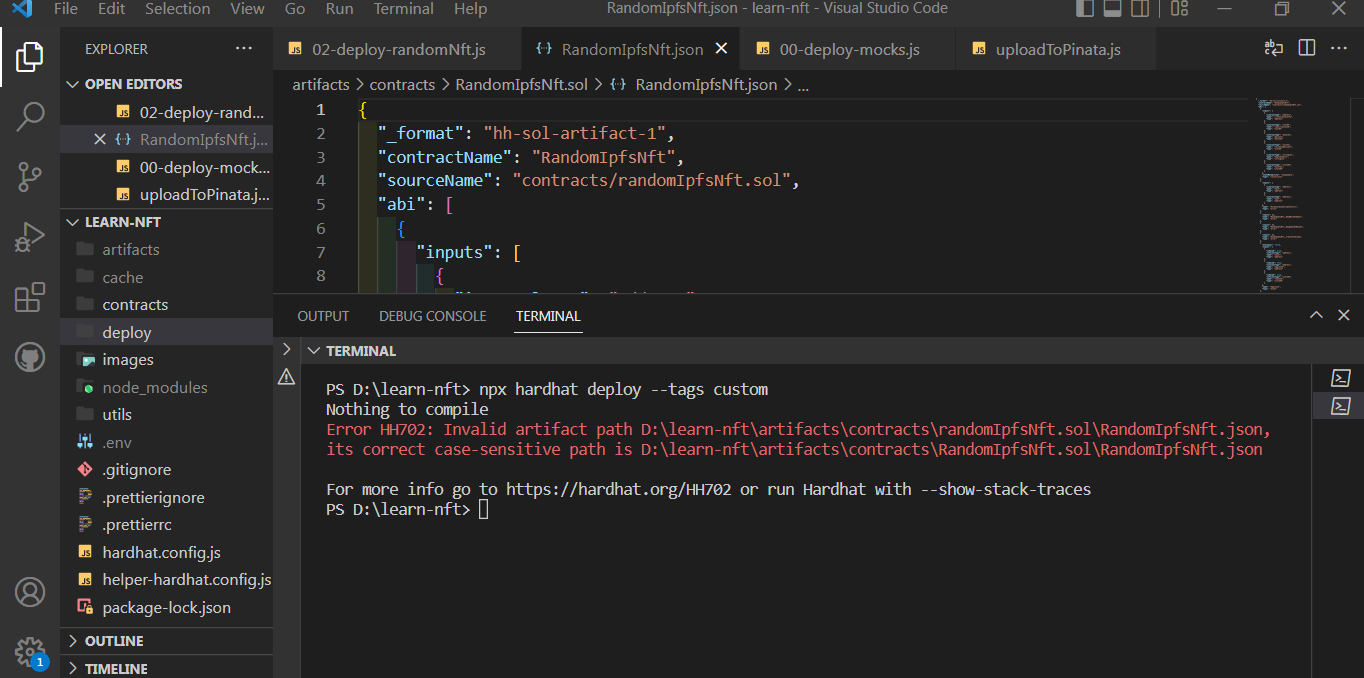This screenshot has width=1364, height=678.
Task: Click the VS Code logo in the title bar
Action: [22, 9]
